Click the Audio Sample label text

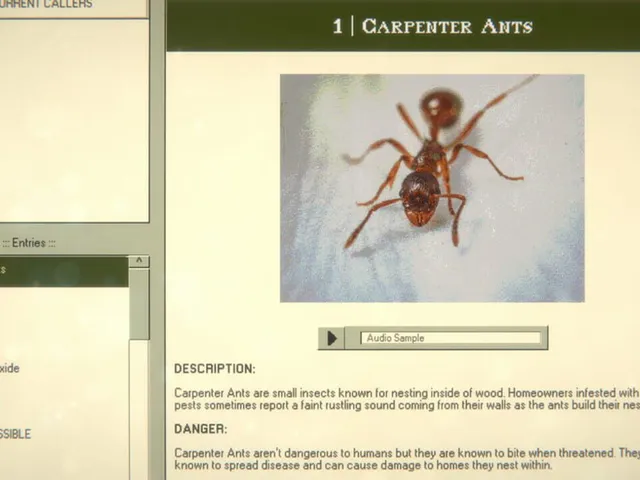[395, 338]
